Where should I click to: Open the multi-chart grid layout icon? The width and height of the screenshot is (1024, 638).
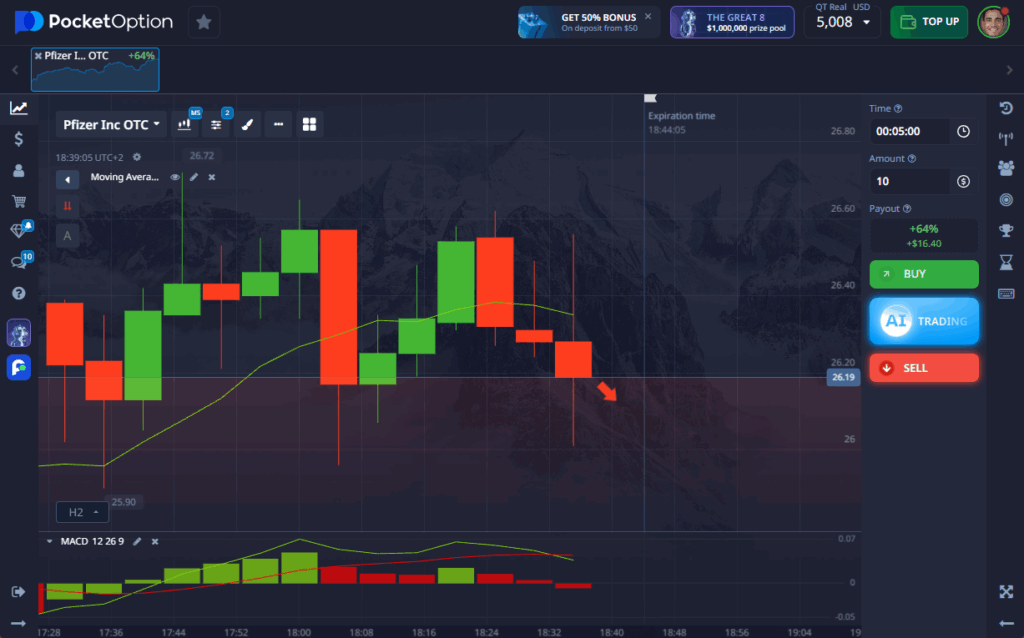[309, 124]
